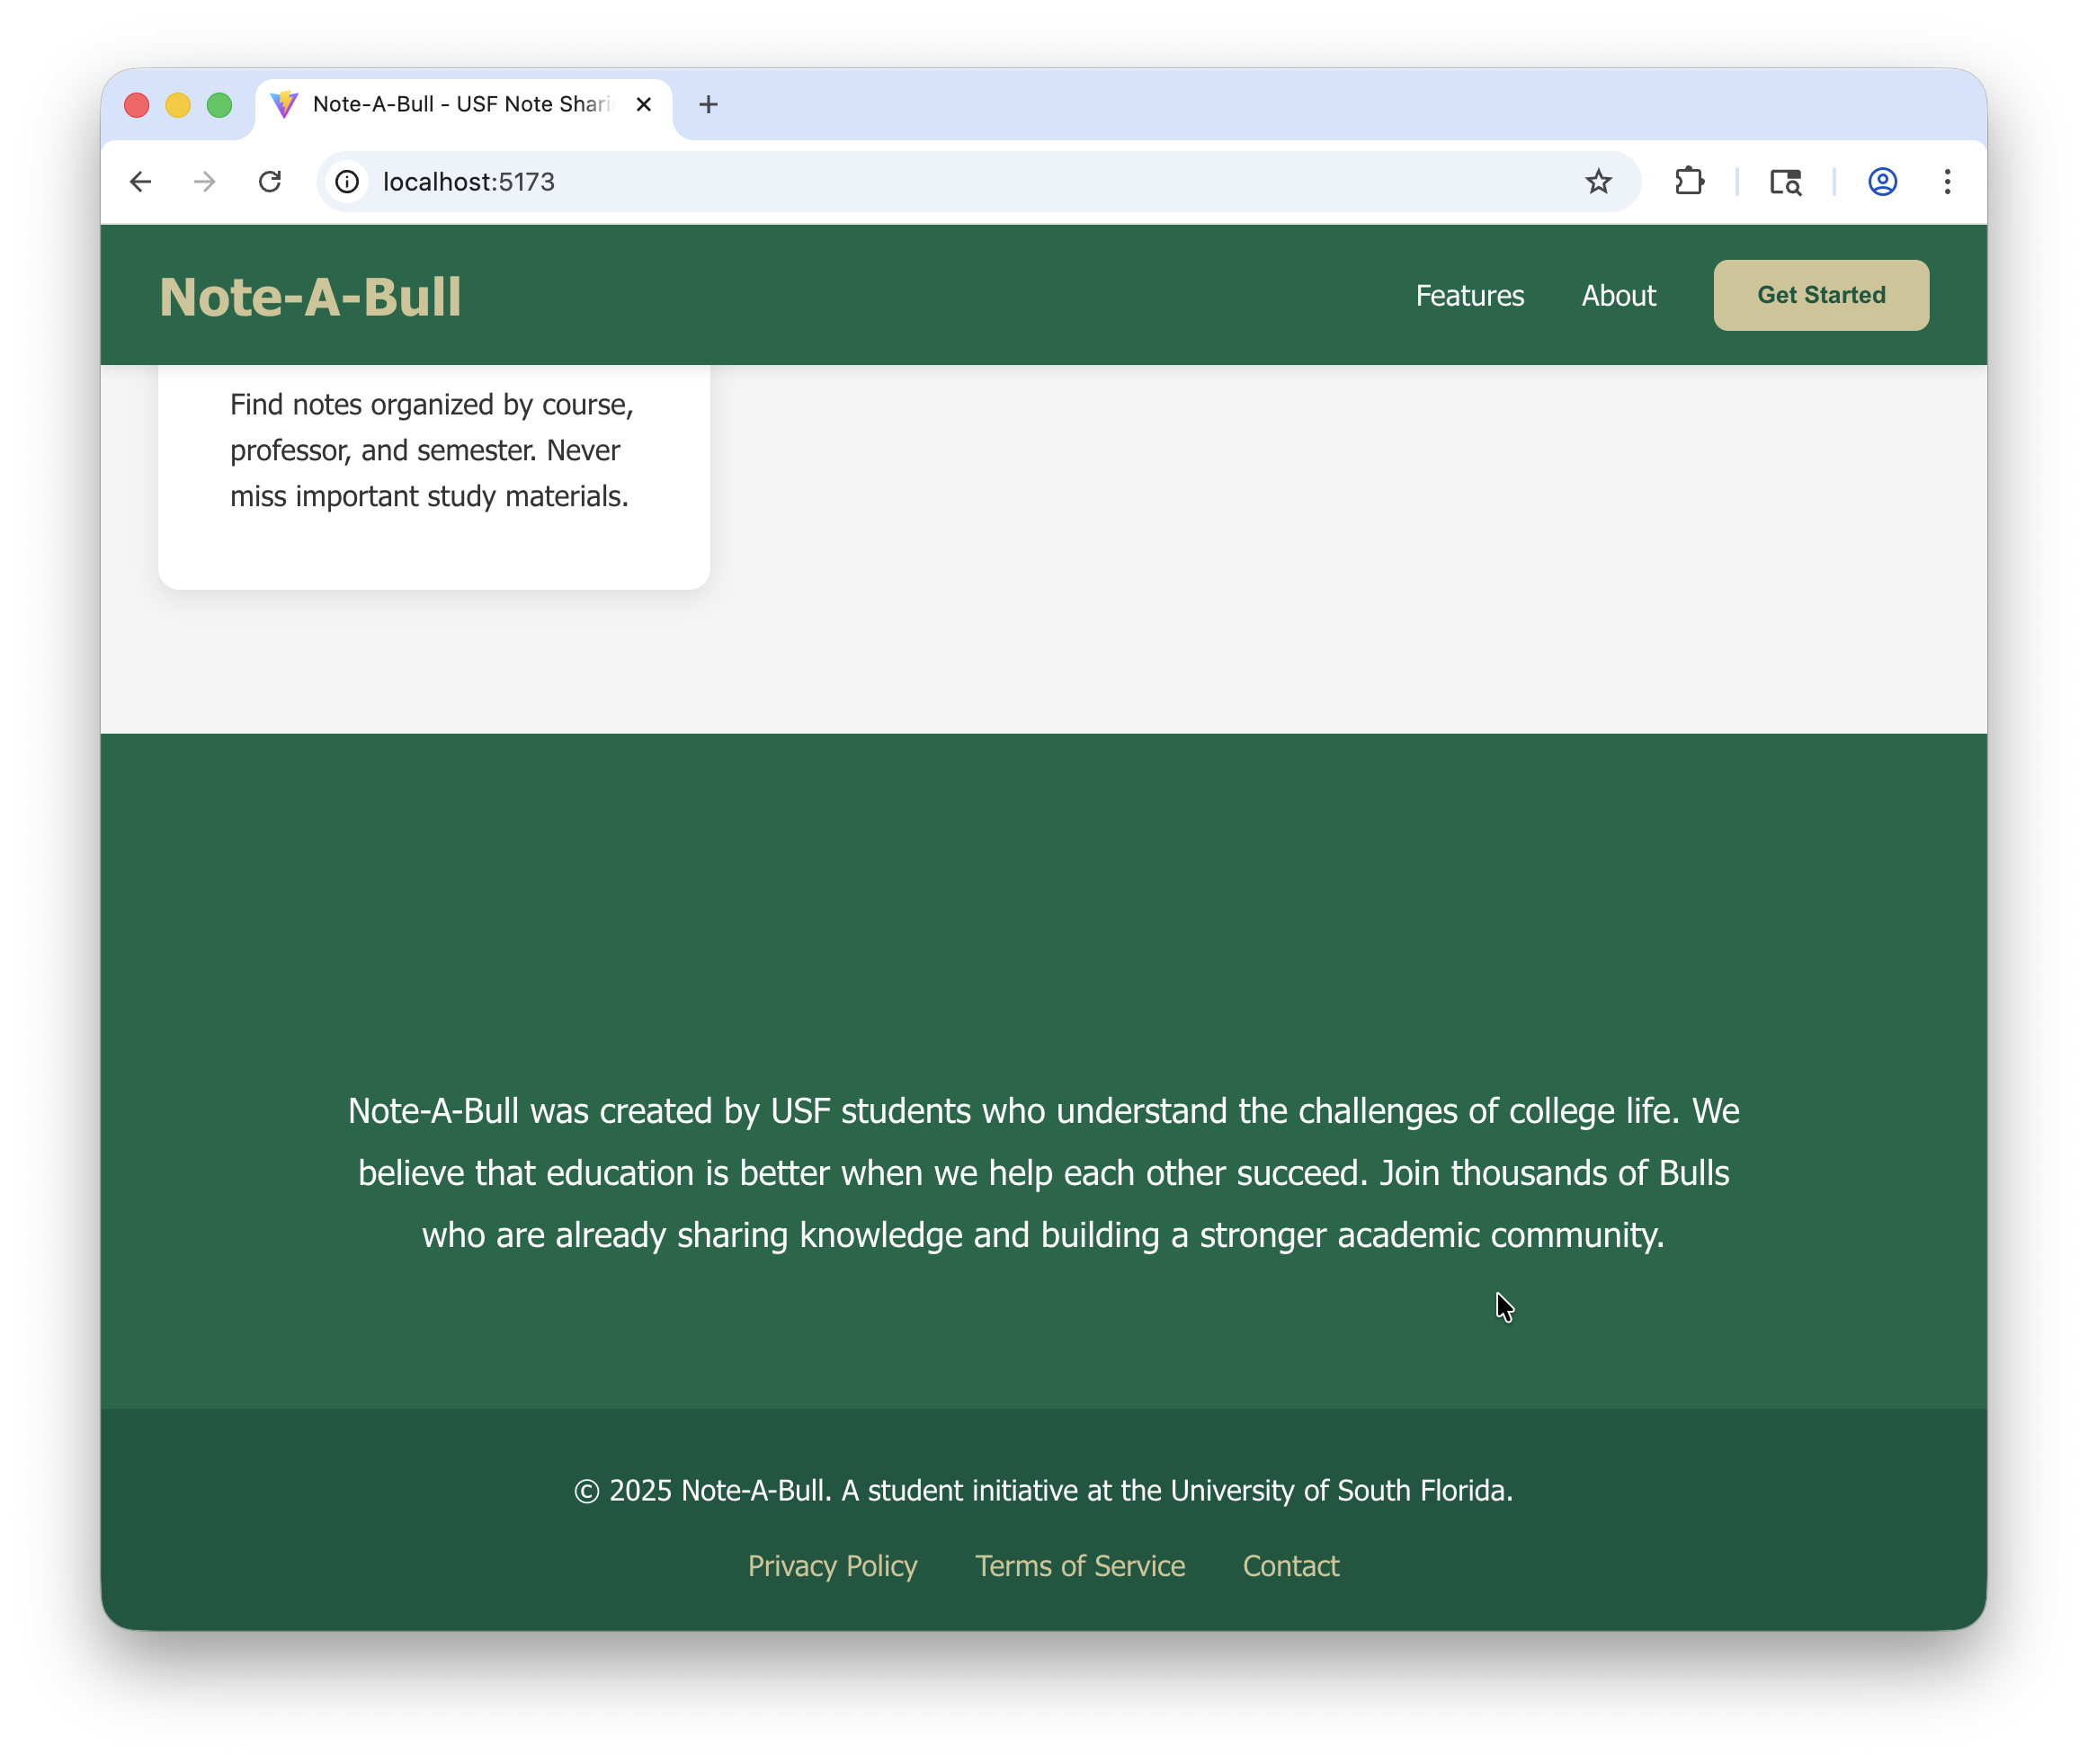Reload the page with refresh icon
Image resolution: width=2088 pixels, height=1764 pixels.
270,182
